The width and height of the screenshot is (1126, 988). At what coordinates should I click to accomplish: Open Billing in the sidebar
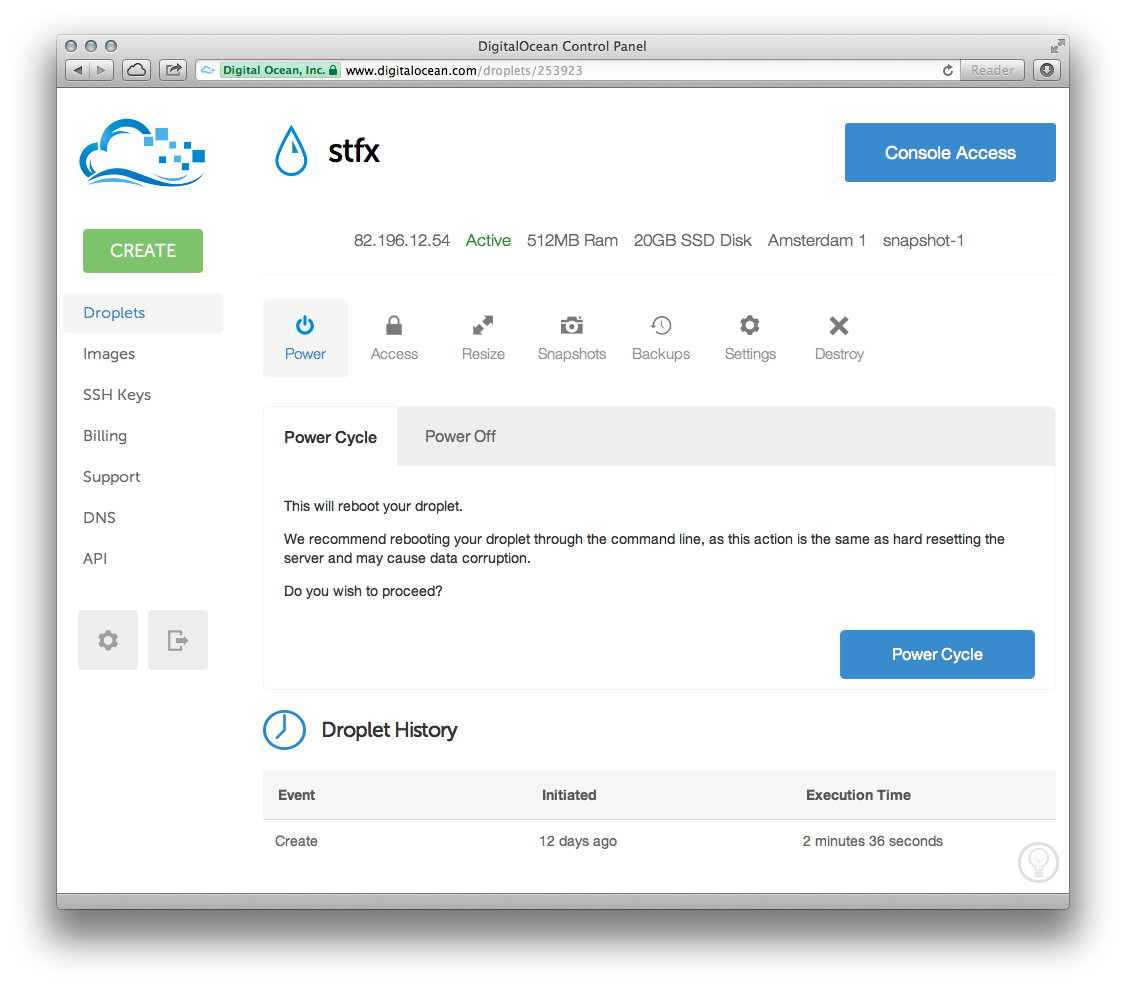coord(105,436)
